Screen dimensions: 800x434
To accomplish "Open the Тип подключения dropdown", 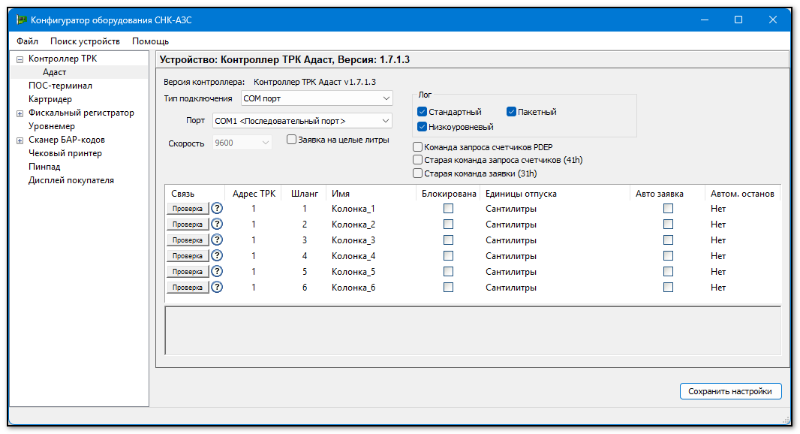I will coord(316,98).
